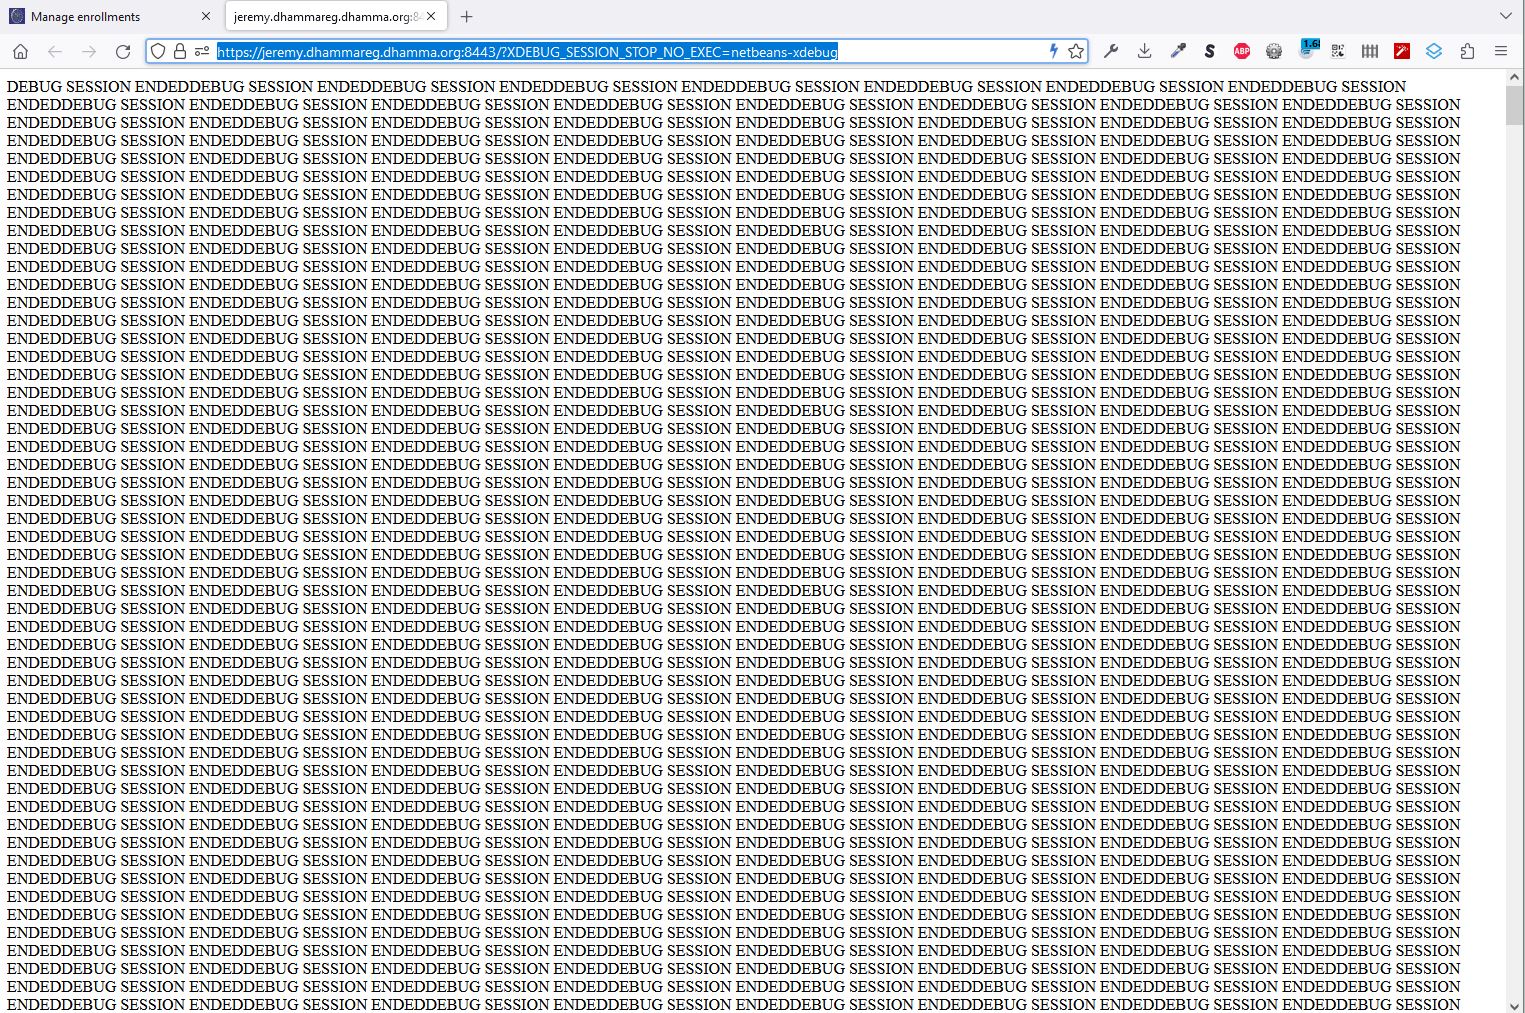Click the padlock site security icon
This screenshot has height=1013, width=1525.
[180, 51]
